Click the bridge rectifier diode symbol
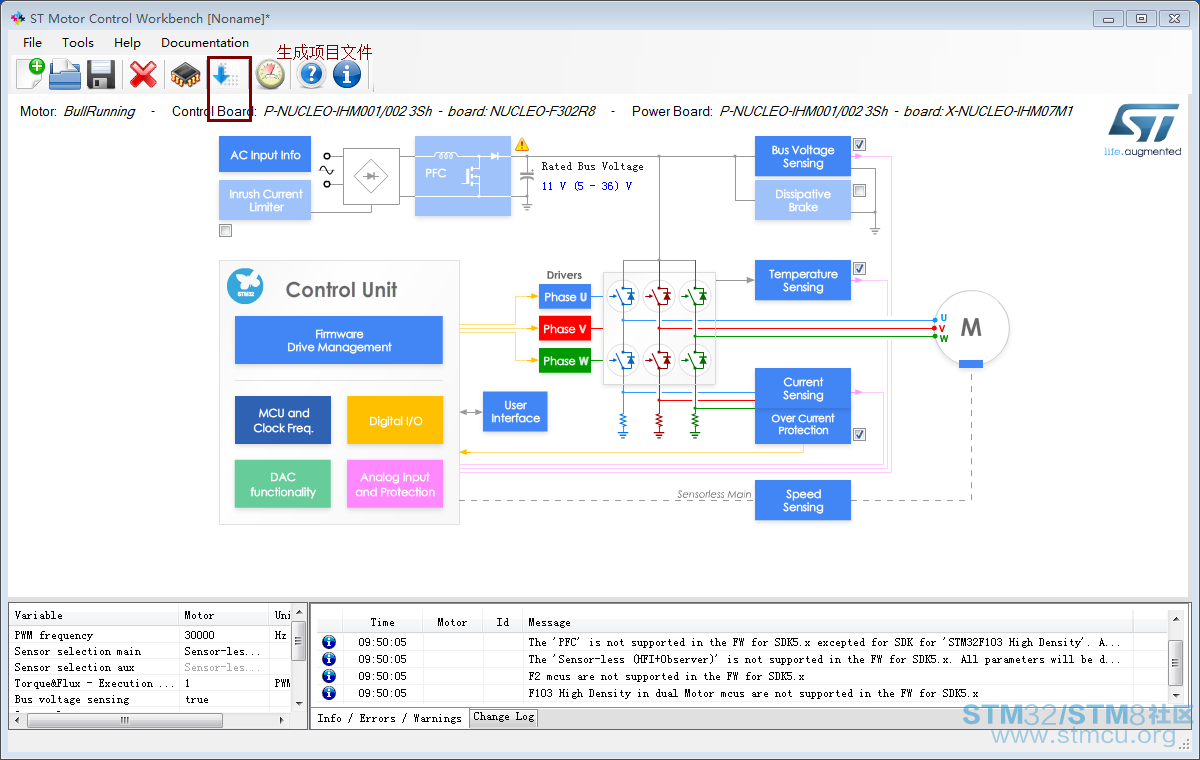The image size is (1200, 760). coord(371,176)
